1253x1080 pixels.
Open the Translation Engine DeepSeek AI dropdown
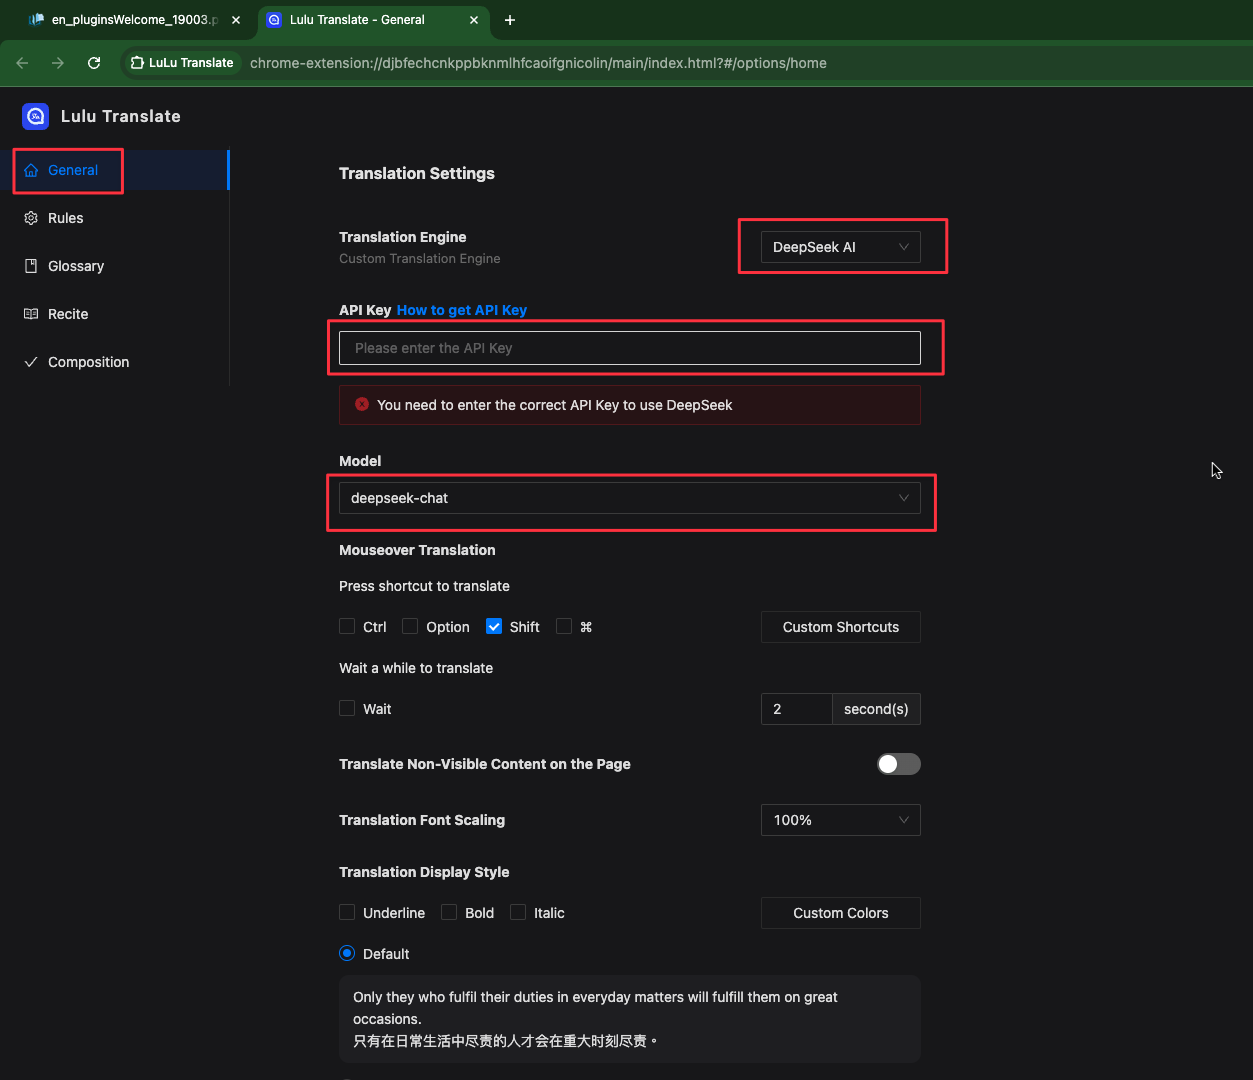click(x=840, y=247)
